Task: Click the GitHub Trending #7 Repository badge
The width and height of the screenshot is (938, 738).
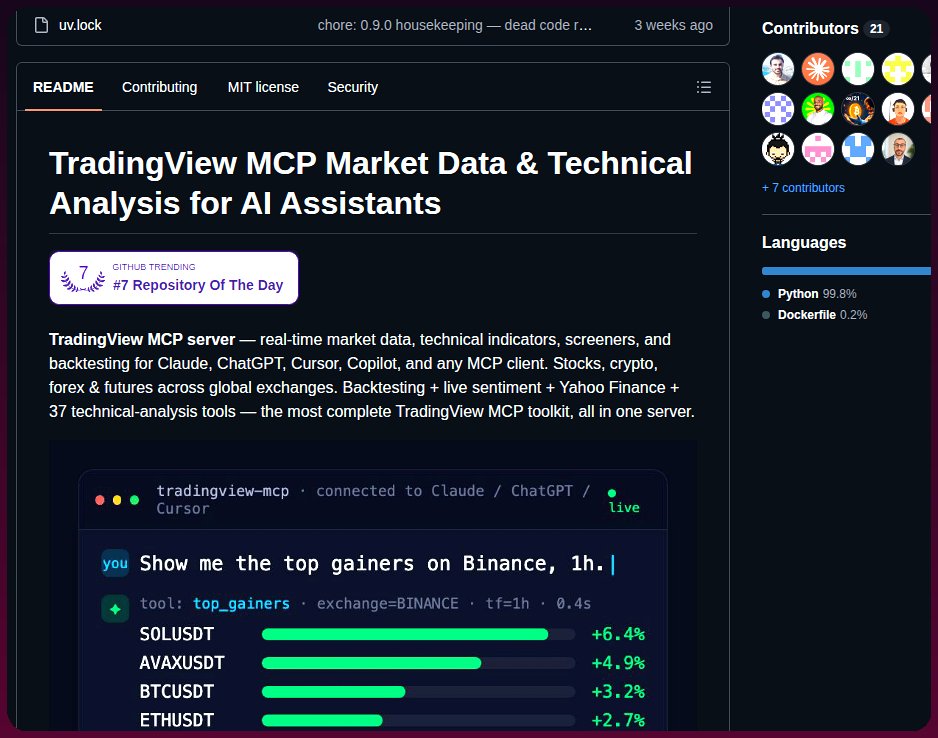Action: pos(173,278)
